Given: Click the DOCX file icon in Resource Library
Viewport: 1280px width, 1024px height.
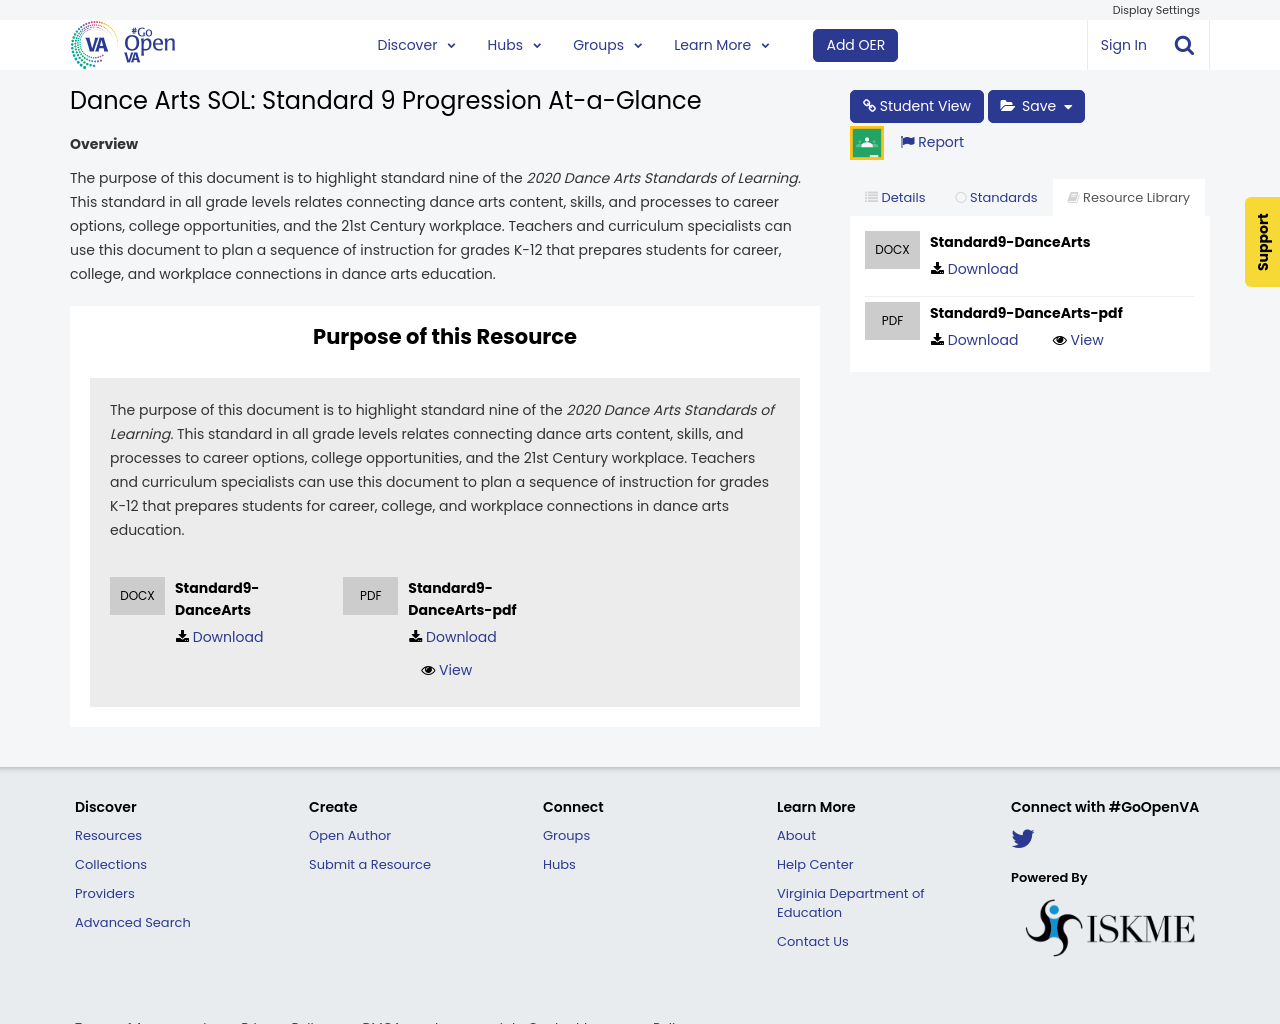Looking at the screenshot, I should tap(892, 248).
